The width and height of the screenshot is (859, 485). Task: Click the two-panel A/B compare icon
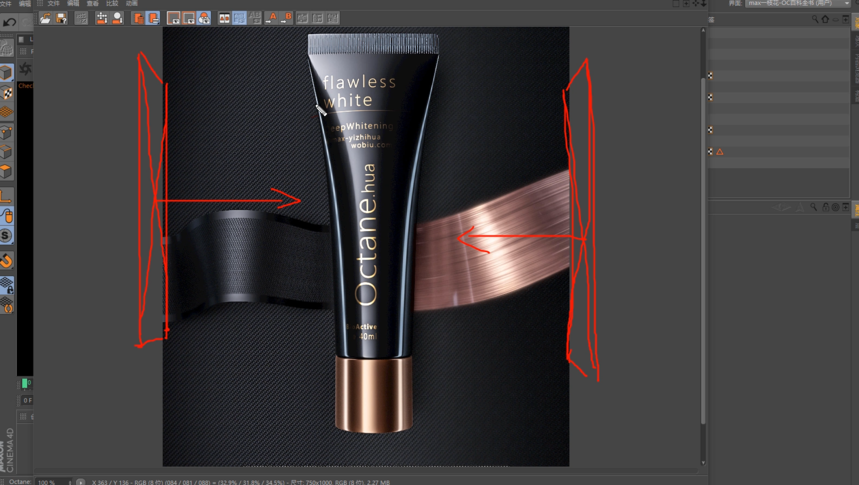224,18
